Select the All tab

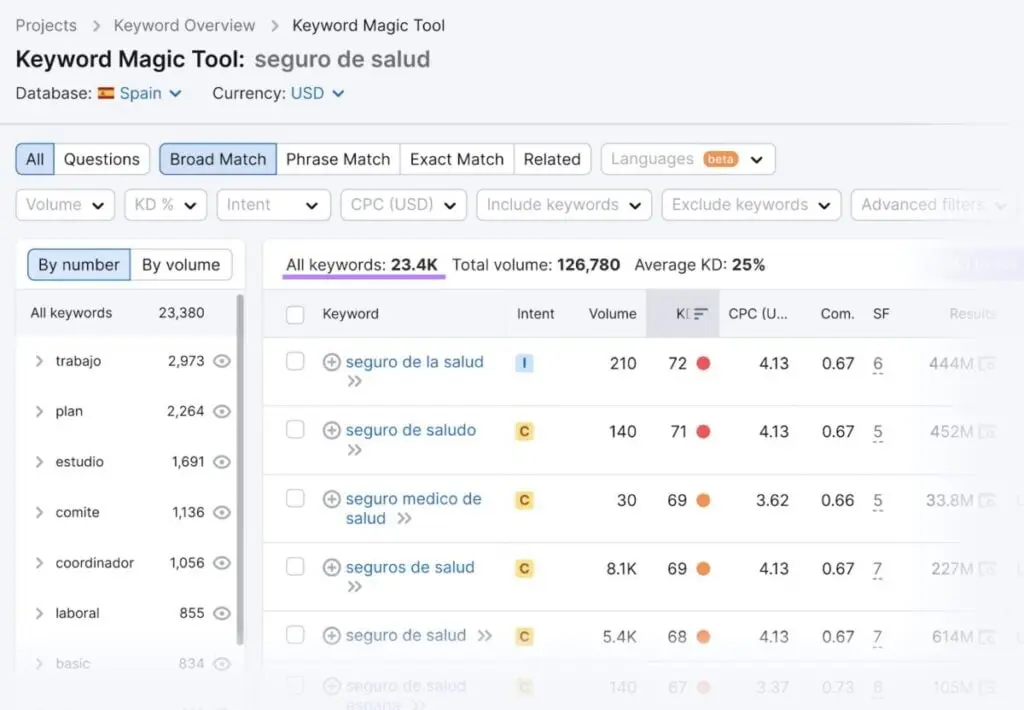(35, 159)
